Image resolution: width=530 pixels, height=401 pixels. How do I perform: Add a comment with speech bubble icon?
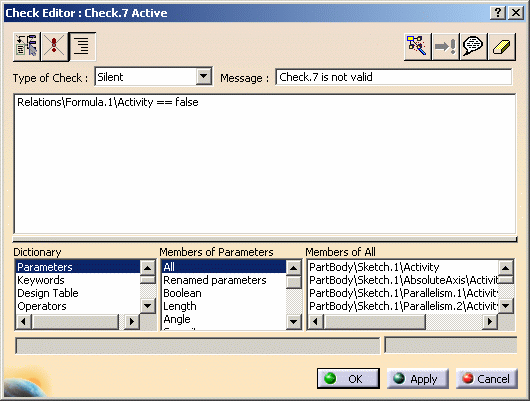[x=474, y=47]
